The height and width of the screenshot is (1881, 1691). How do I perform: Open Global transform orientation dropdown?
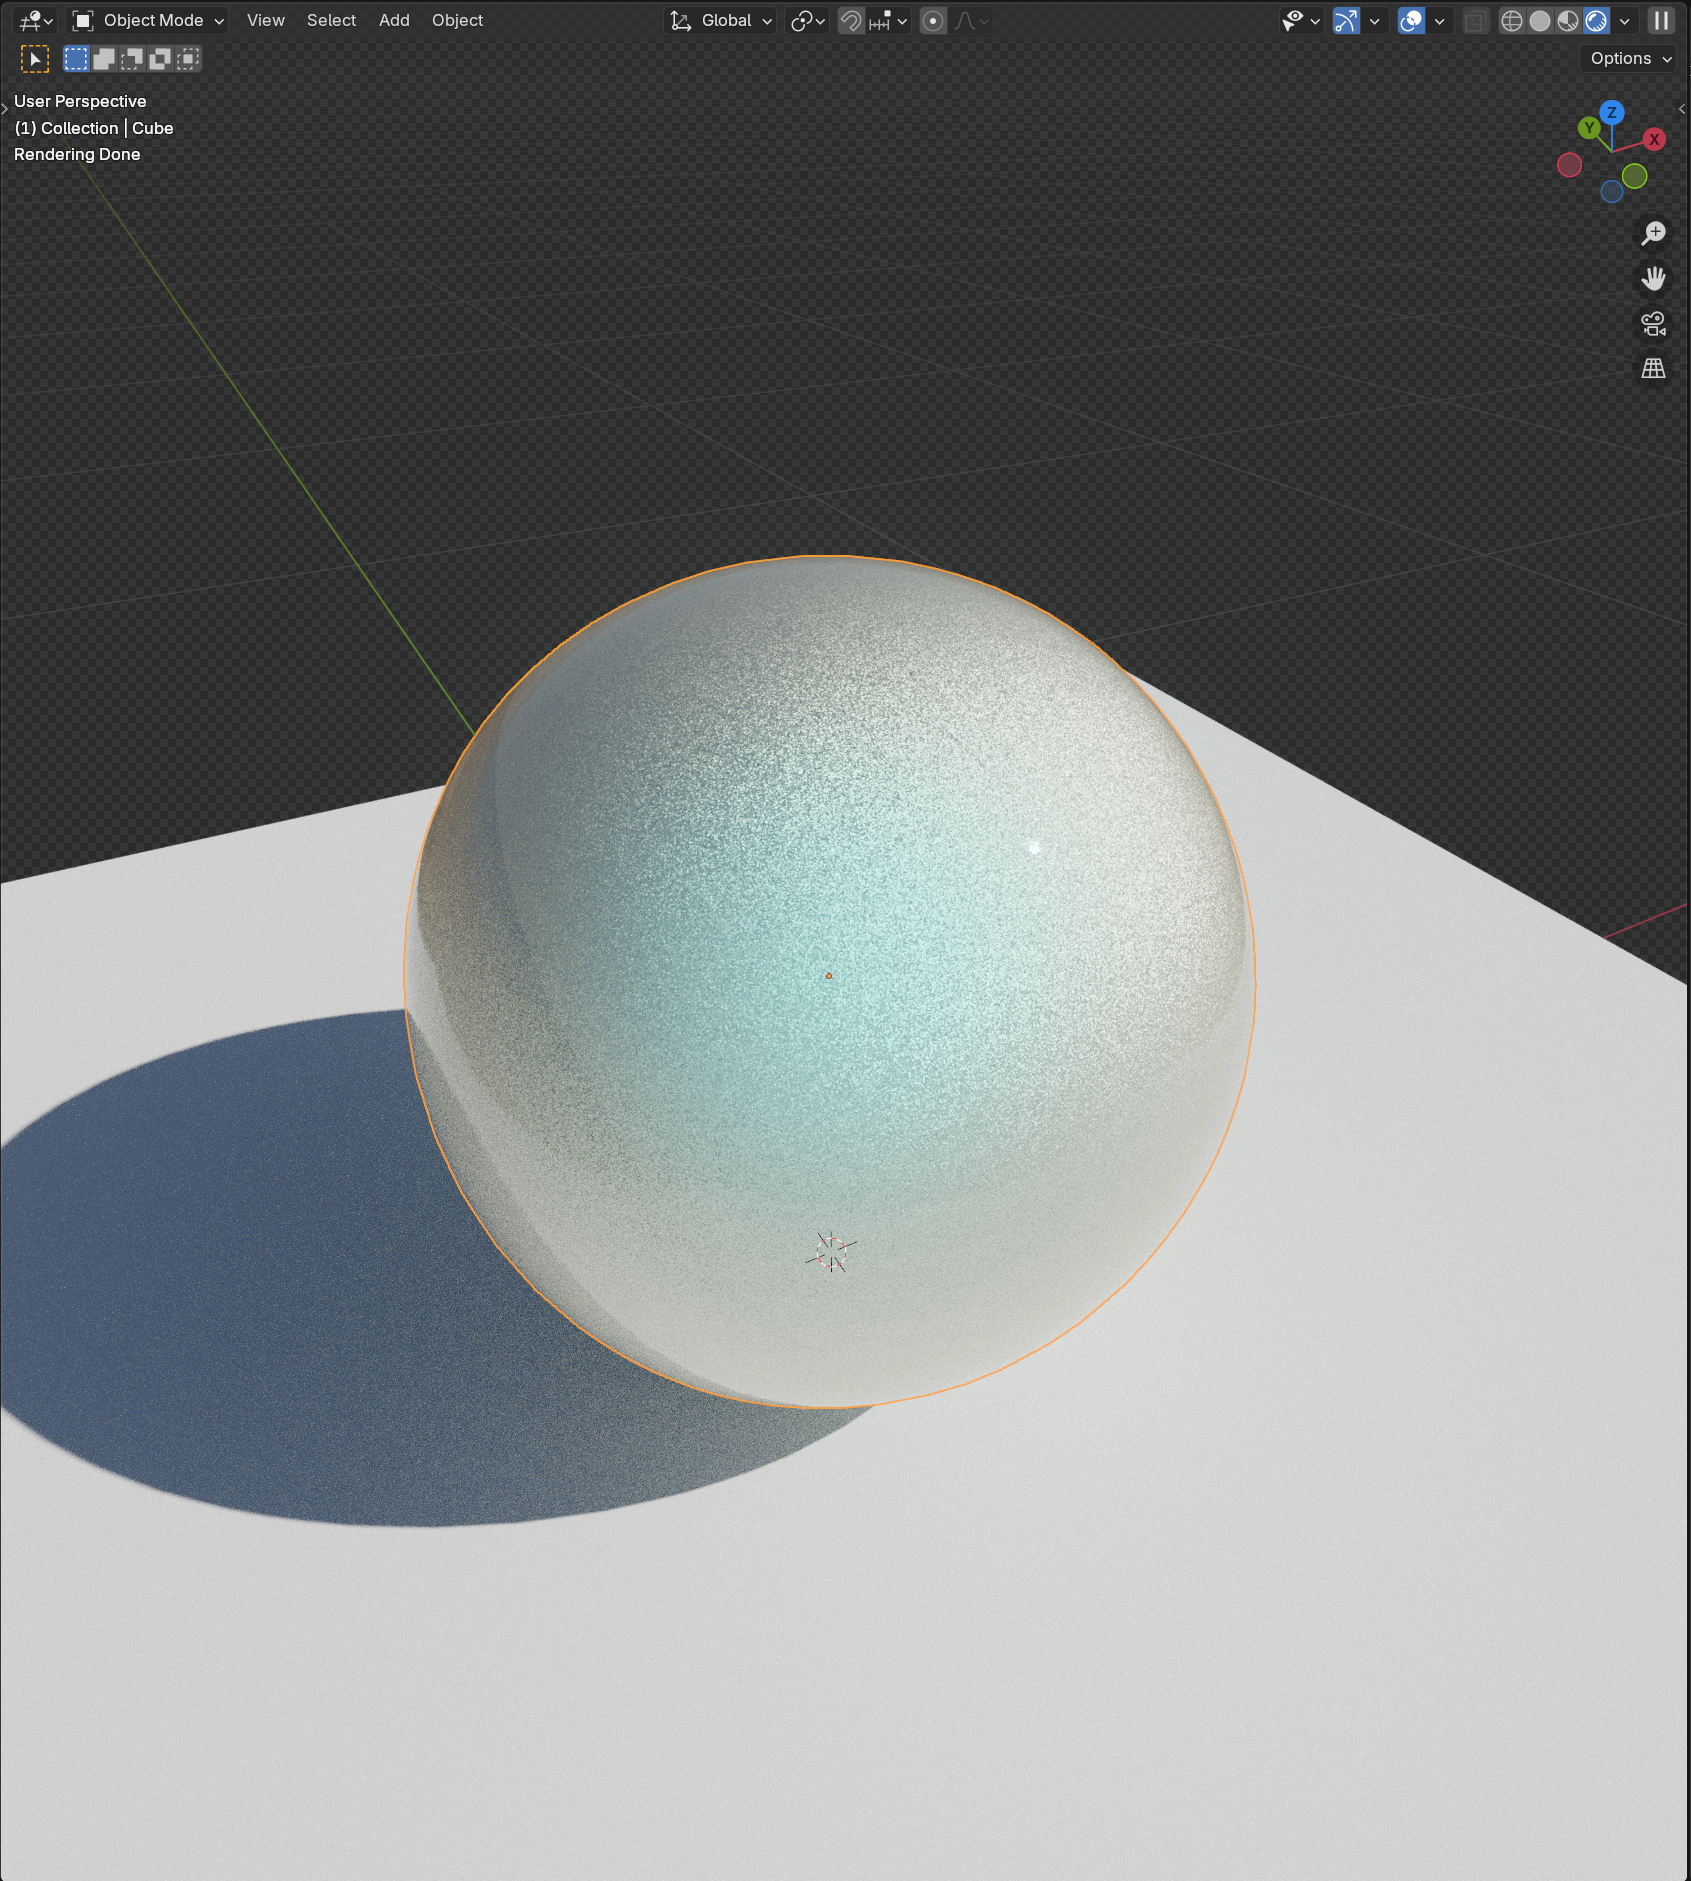click(x=721, y=20)
